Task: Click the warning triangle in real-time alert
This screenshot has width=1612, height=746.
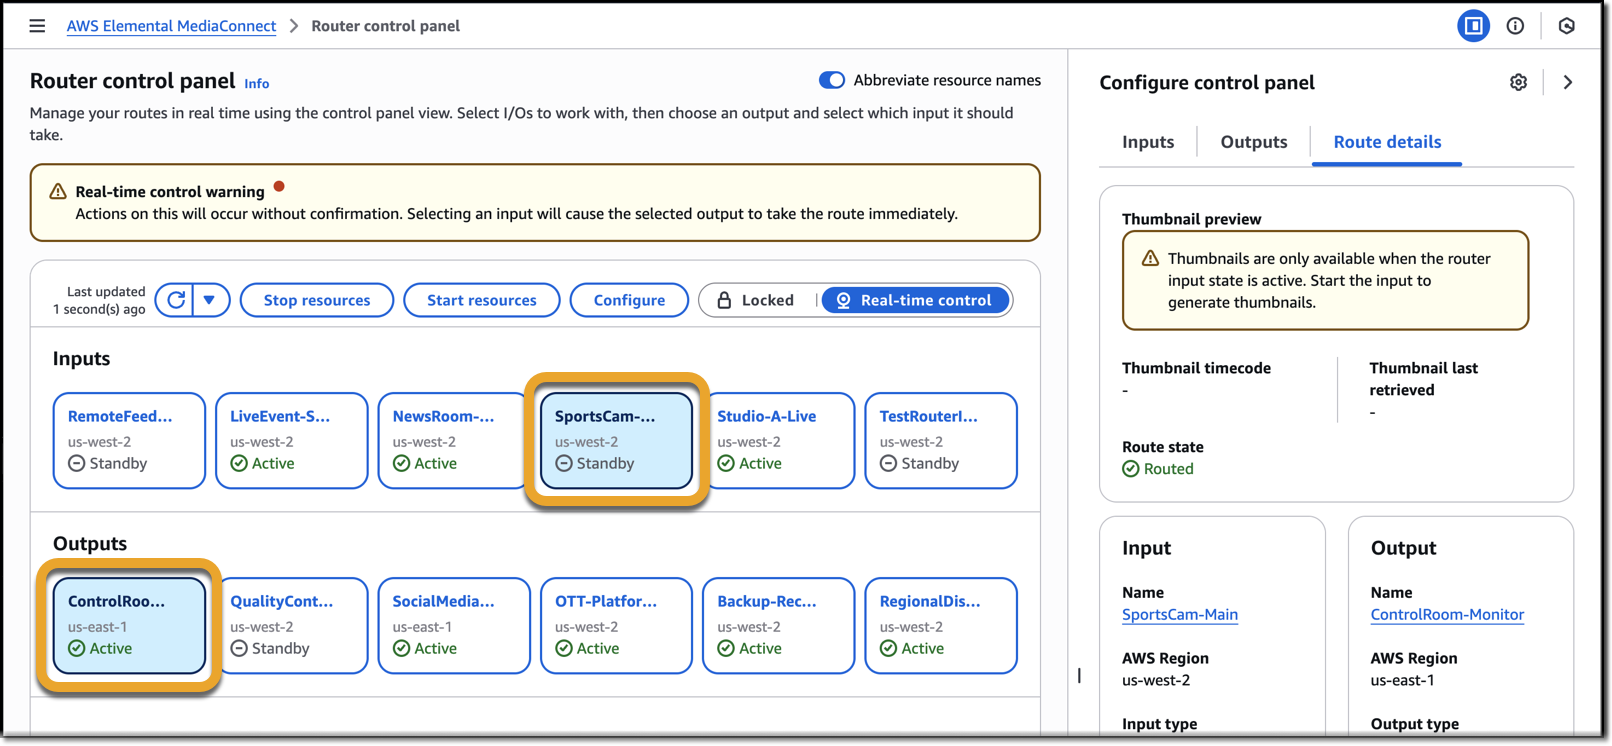Action: (58, 192)
